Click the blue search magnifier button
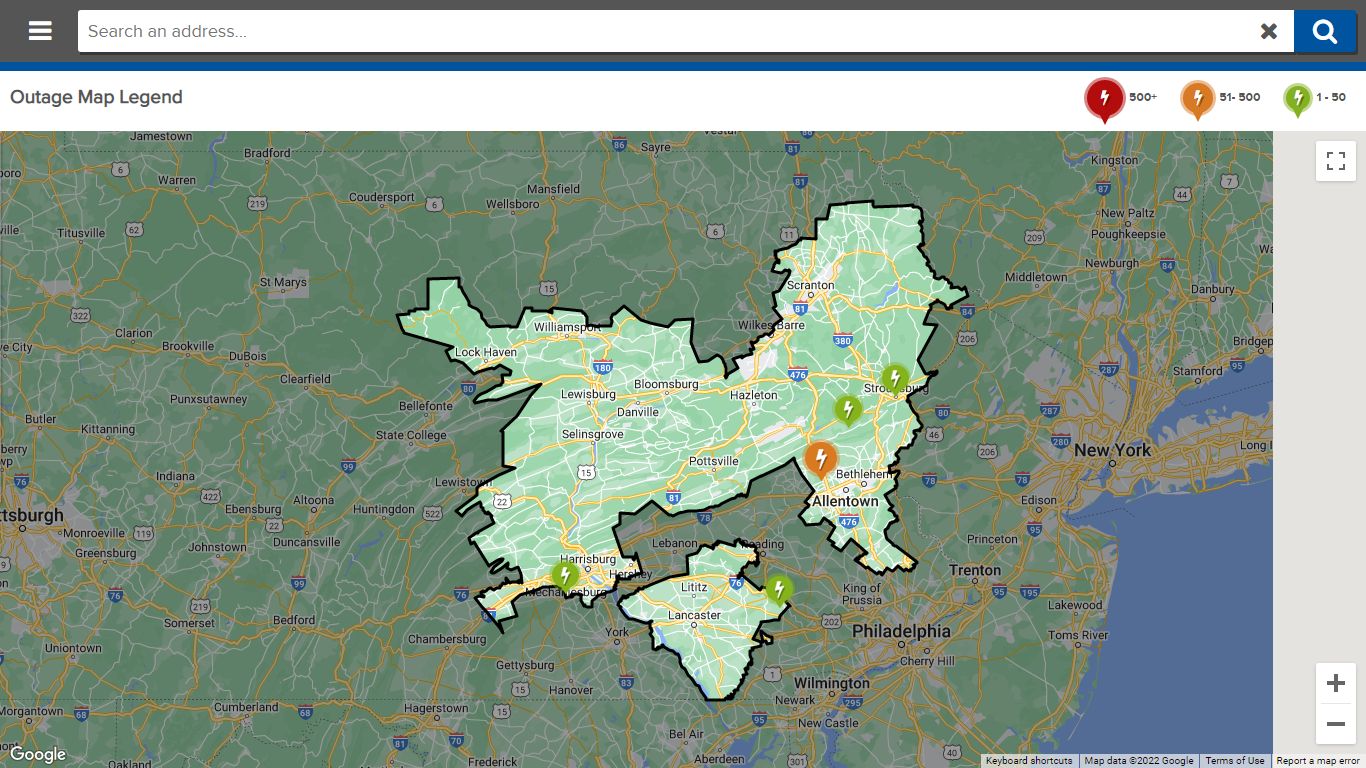The image size is (1366, 768). [x=1325, y=31]
